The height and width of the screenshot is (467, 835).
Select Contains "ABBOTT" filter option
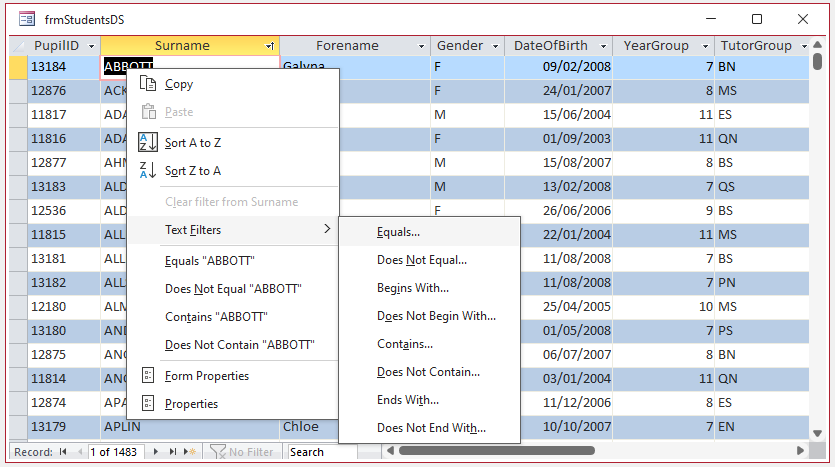point(233,316)
